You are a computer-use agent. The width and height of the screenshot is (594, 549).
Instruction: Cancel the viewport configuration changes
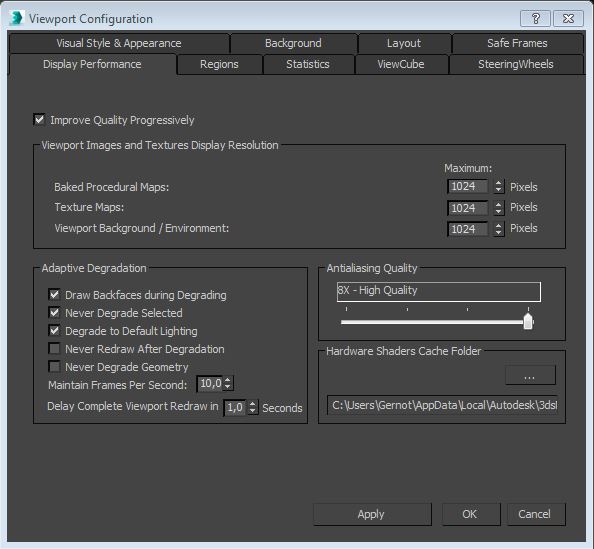pyautogui.click(x=536, y=514)
